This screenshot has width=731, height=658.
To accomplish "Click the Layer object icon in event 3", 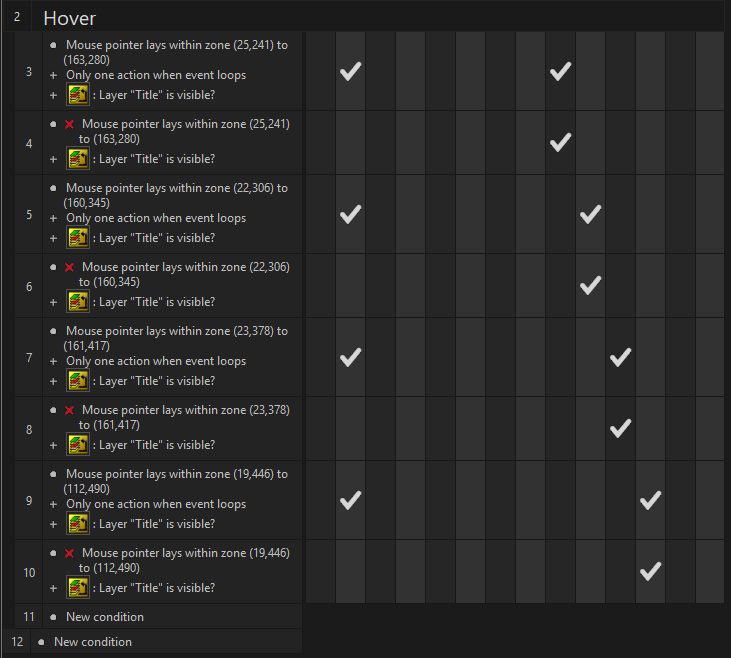I will [x=78, y=95].
